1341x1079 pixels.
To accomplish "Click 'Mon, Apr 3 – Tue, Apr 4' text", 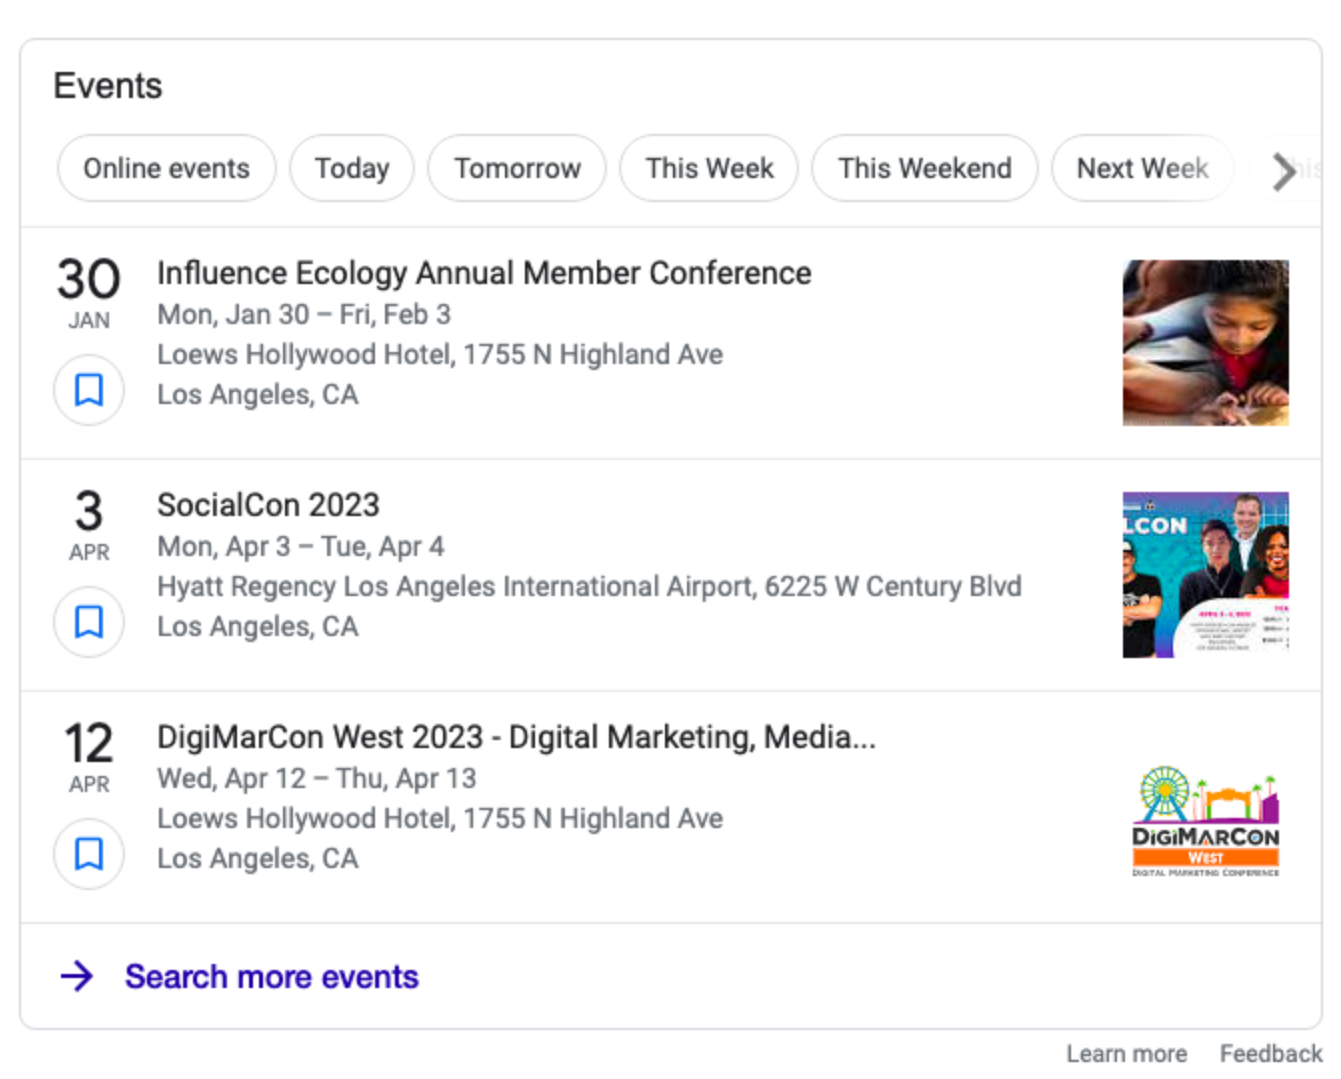I will 300,546.
